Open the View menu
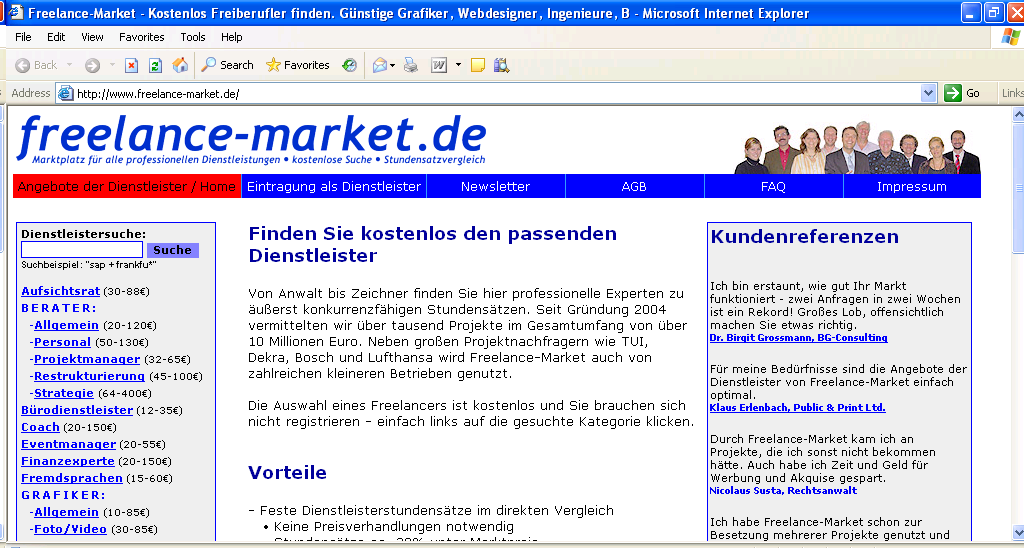The height and width of the screenshot is (548, 1024). (92, 37)
